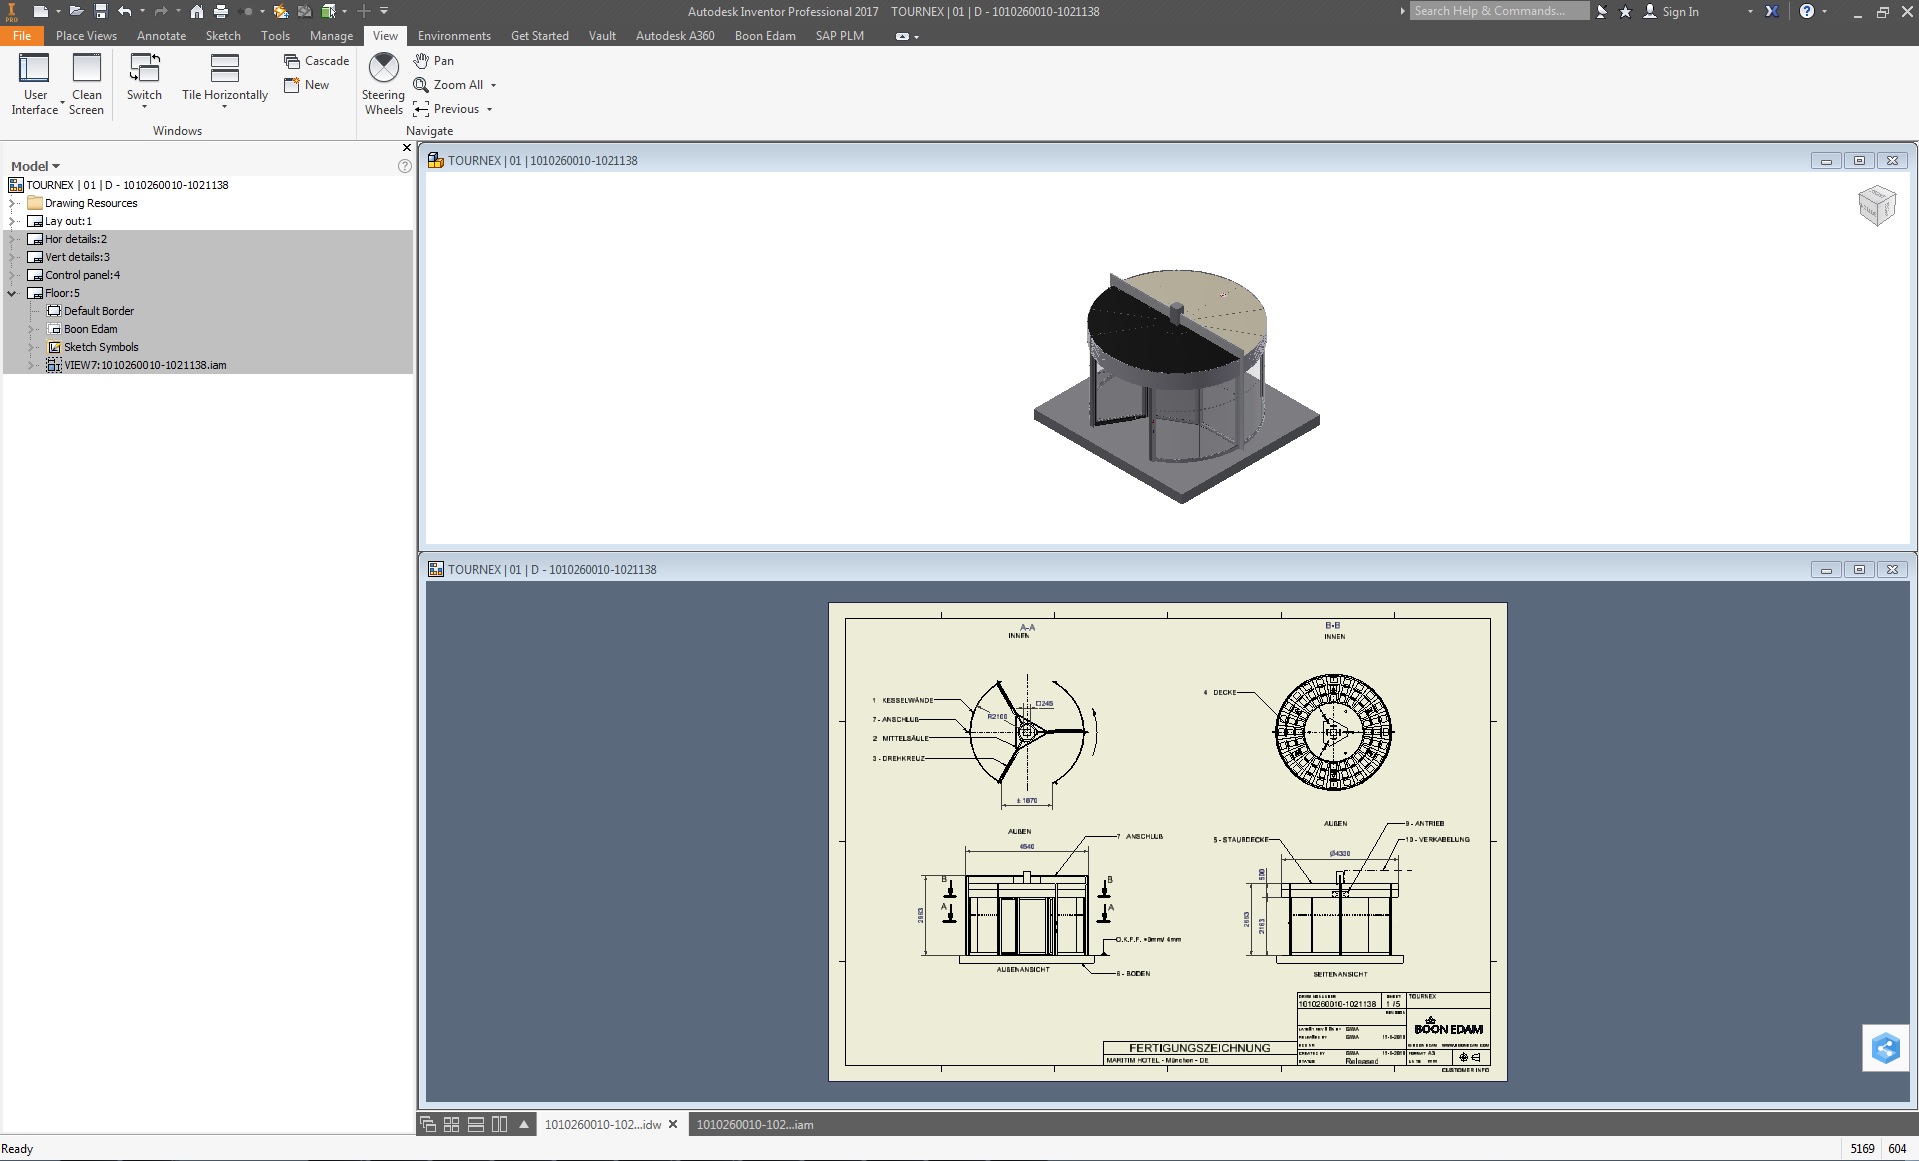The image size is (1919, 1161).
Task: Switch to the .iam document tab
Action: pyautogui.click(x=754, y=1124)
